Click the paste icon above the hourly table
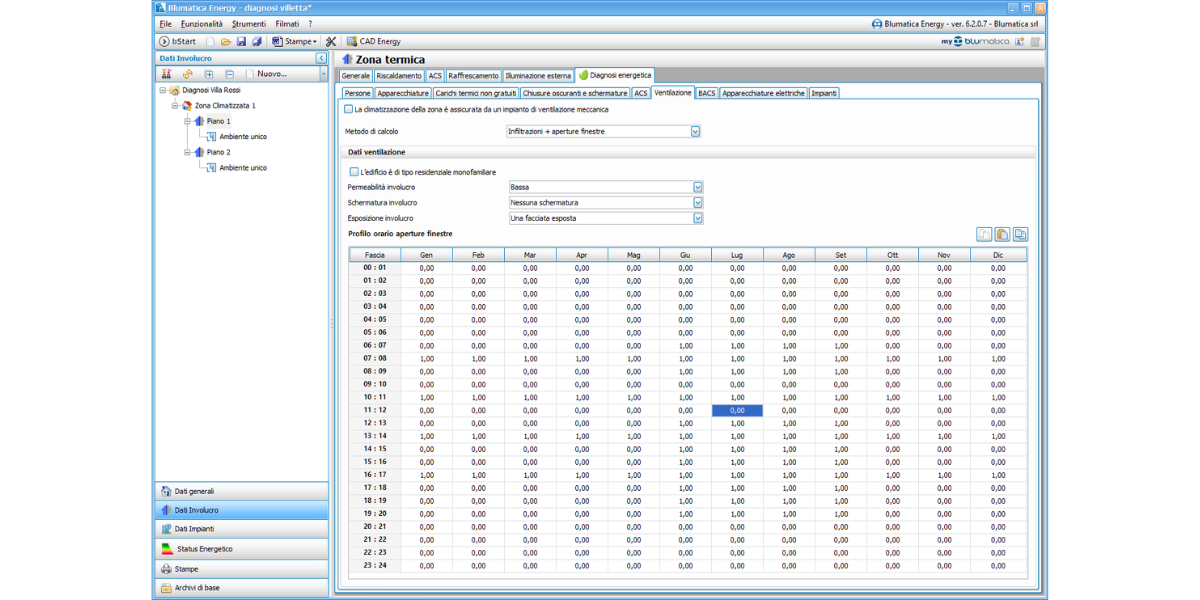The width and height of the screenshot is (1200, 600). pyautogui.click(x=1002, y=234)
